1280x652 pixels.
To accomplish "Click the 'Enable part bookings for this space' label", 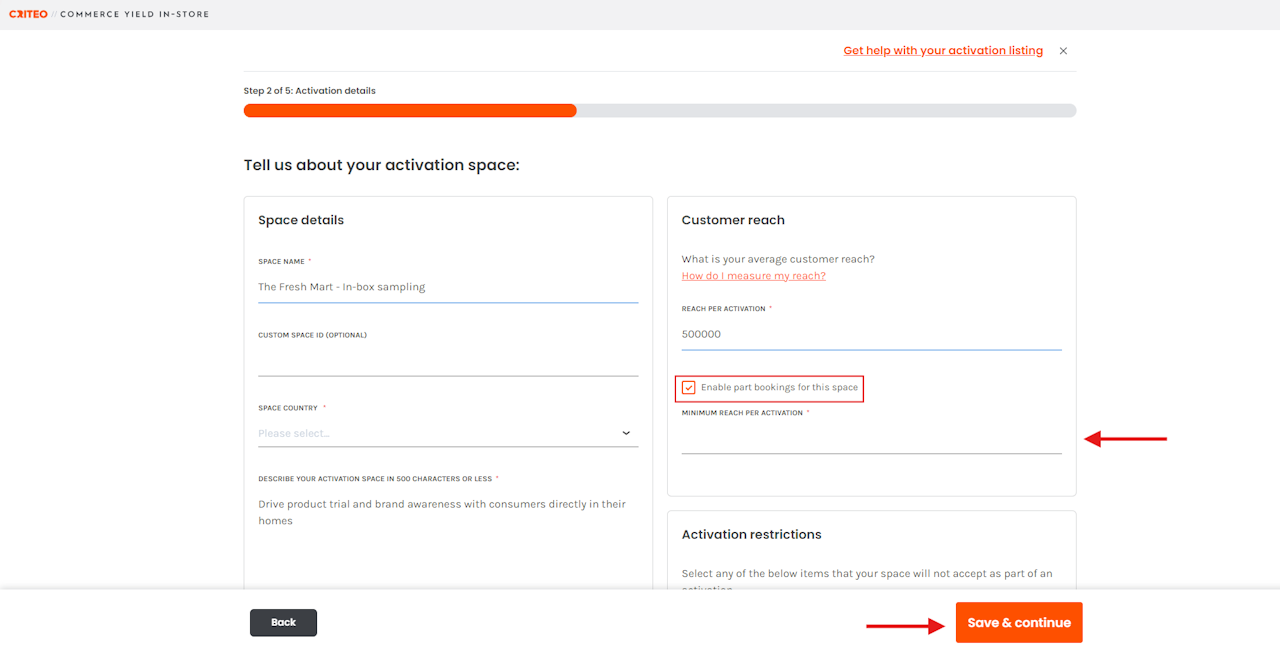I will 779,387.
